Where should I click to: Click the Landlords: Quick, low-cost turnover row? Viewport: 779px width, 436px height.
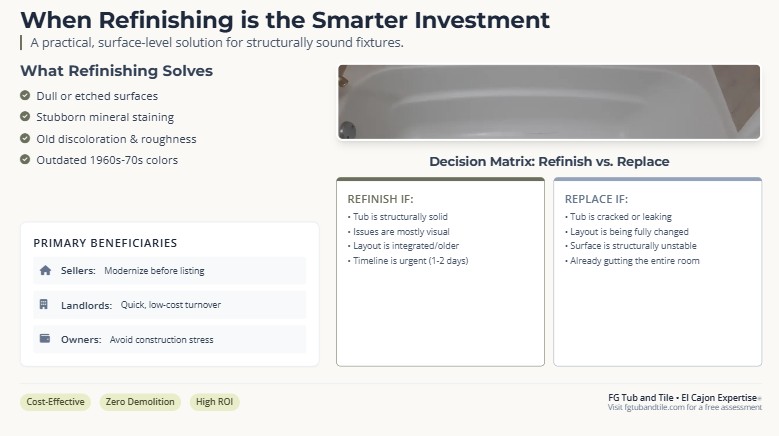pyautogui.click(x=169, y=305)
